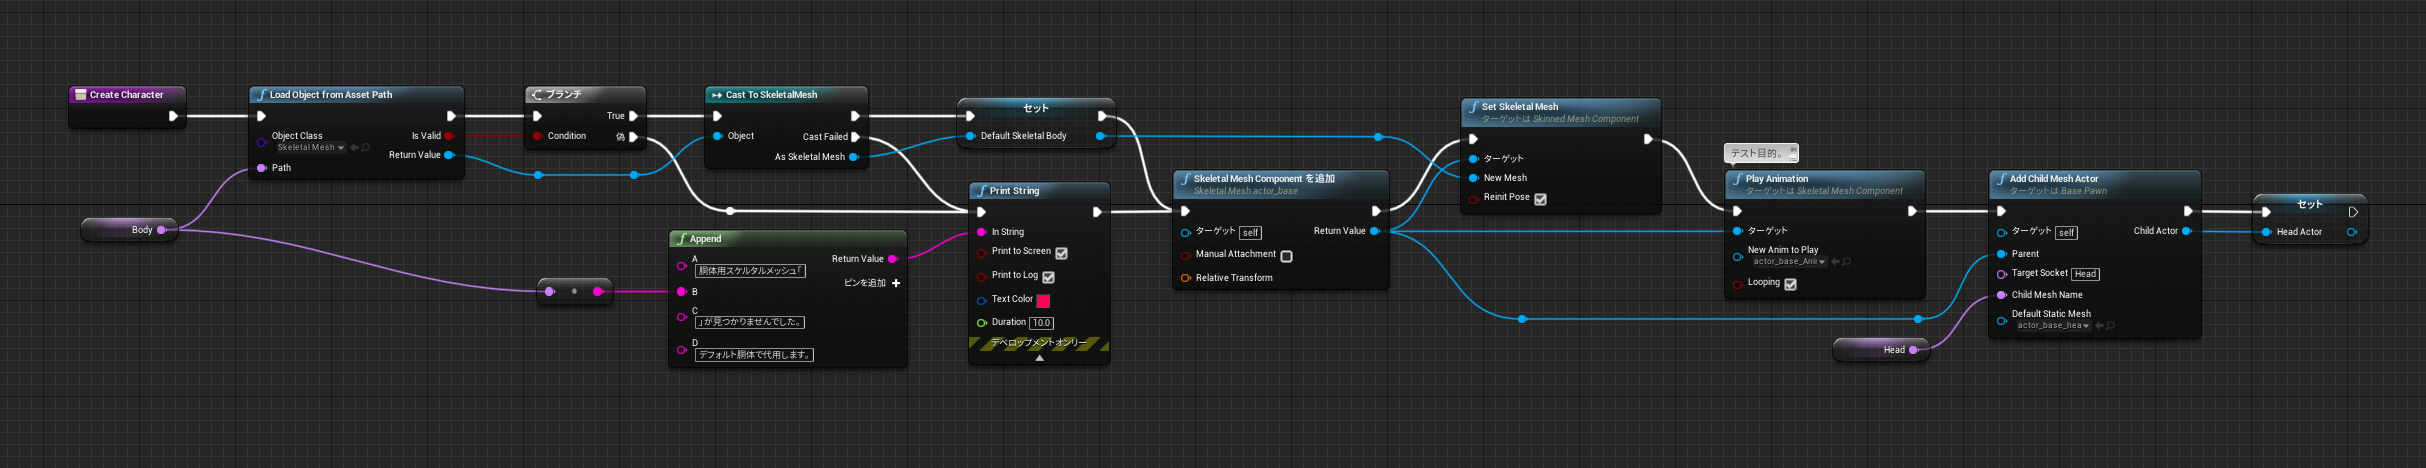This screenshot has width=2426, height=468.
Task: Collapse the Print String advanced options arrow
Action: pyautogui.click(x=1039, y=357)
